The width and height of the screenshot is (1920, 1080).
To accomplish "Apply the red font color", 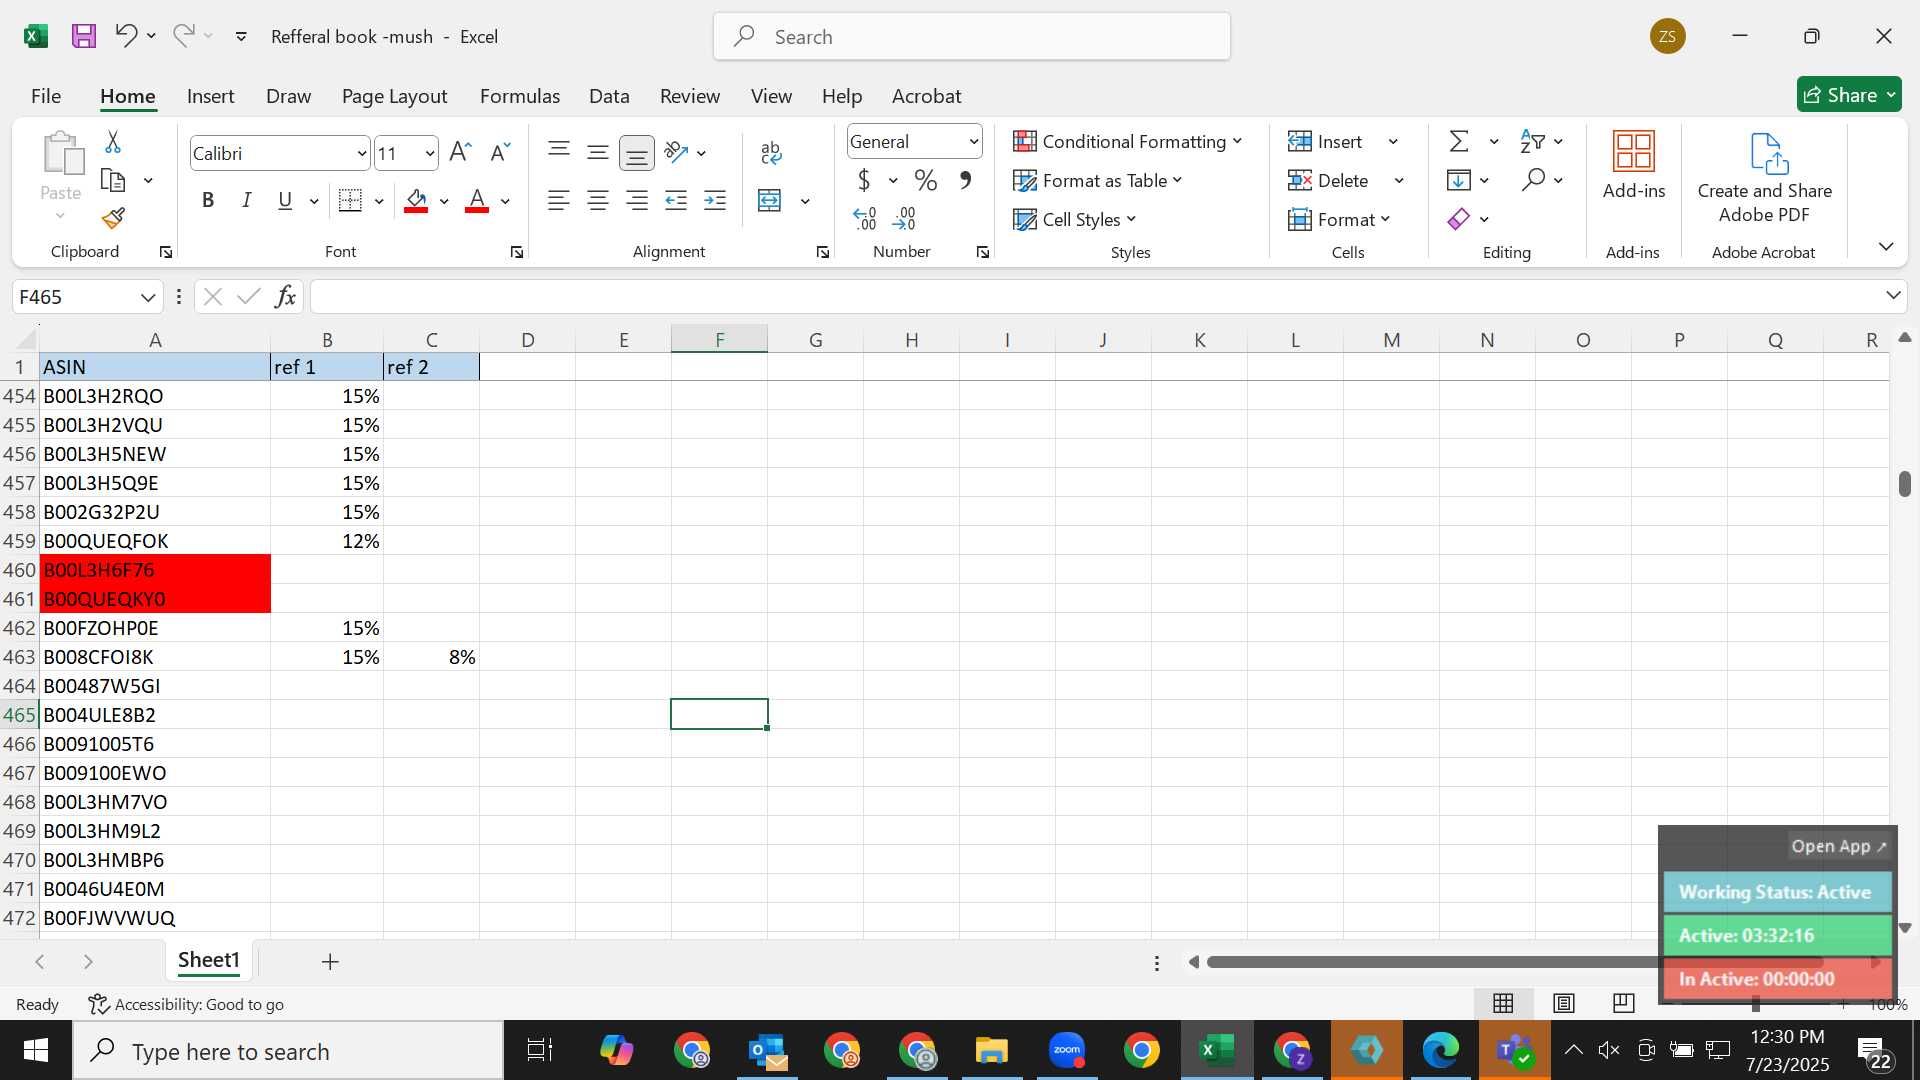I will coord(478,201).
